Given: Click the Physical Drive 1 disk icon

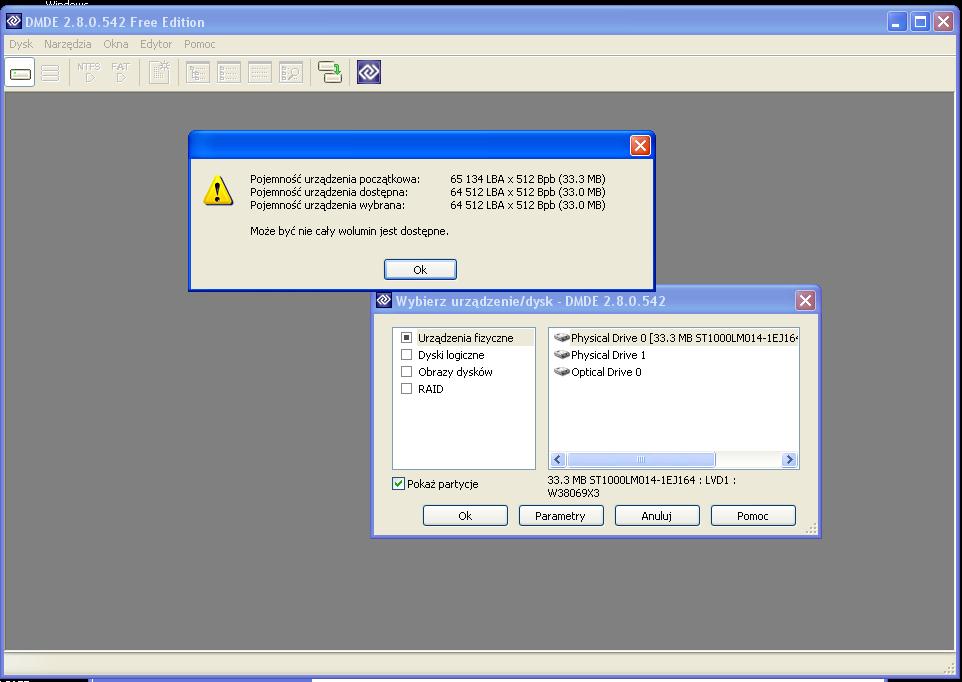Looking at the screenshot, I should pyautogui.click(x=561, y=354).
